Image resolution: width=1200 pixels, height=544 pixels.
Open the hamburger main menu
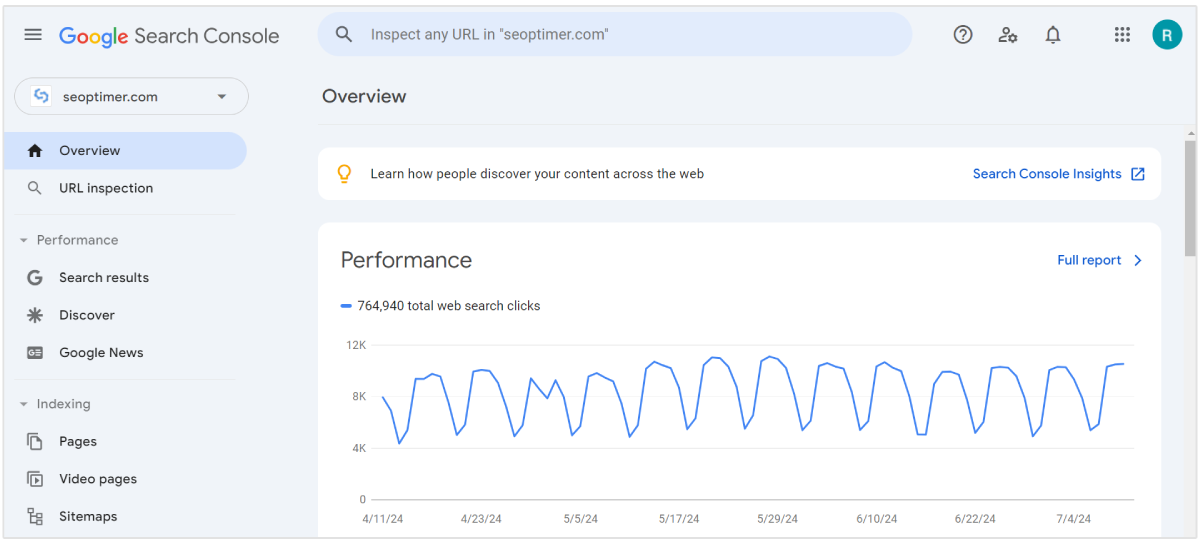pos(33,35)
